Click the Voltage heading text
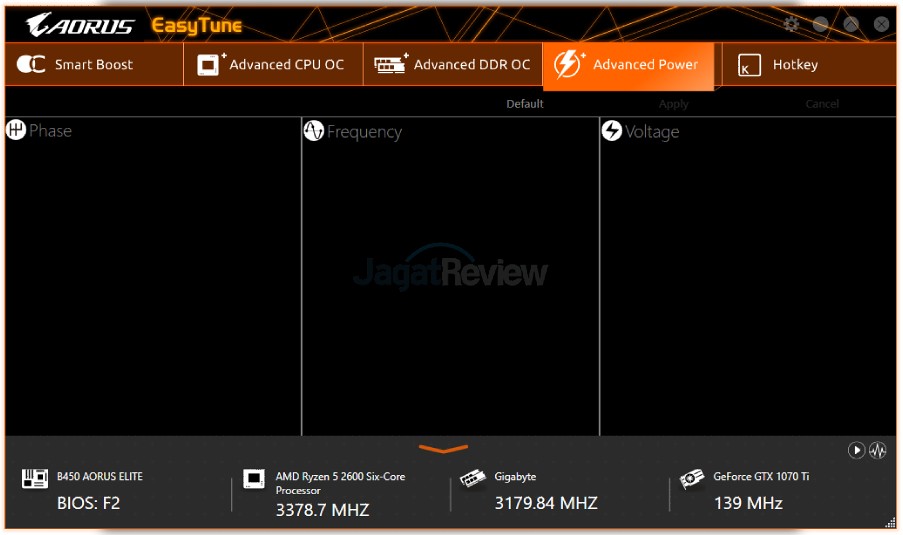The image size is (903, 535). point(652,132)
